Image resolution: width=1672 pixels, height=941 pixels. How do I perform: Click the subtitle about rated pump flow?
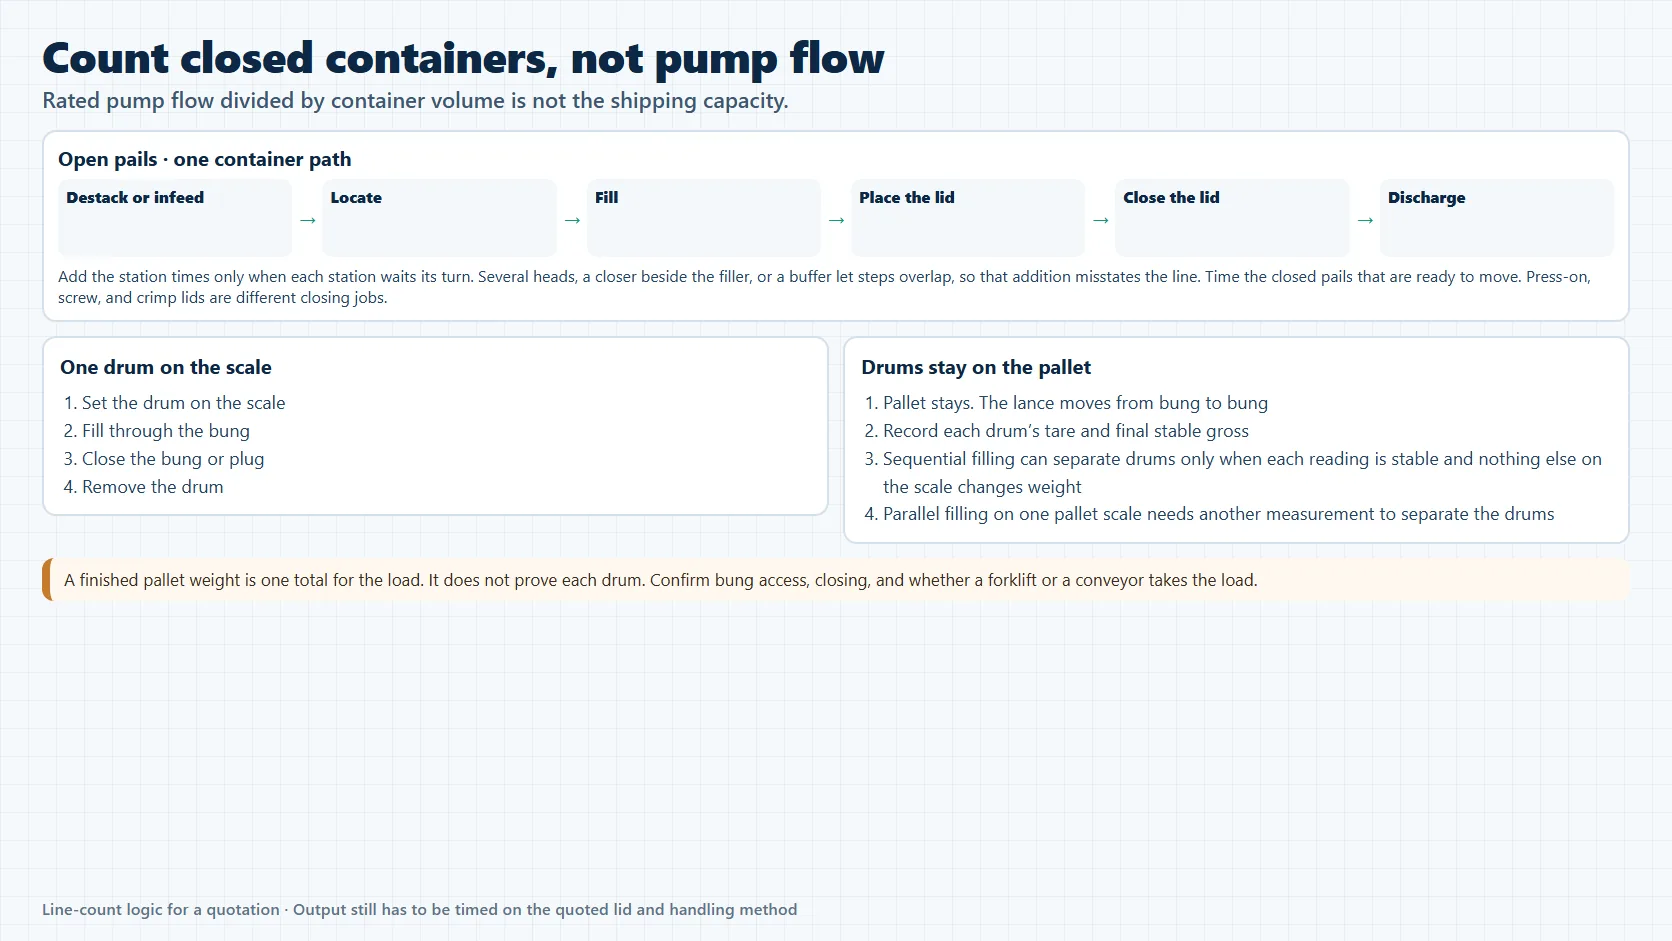(415, 101)
